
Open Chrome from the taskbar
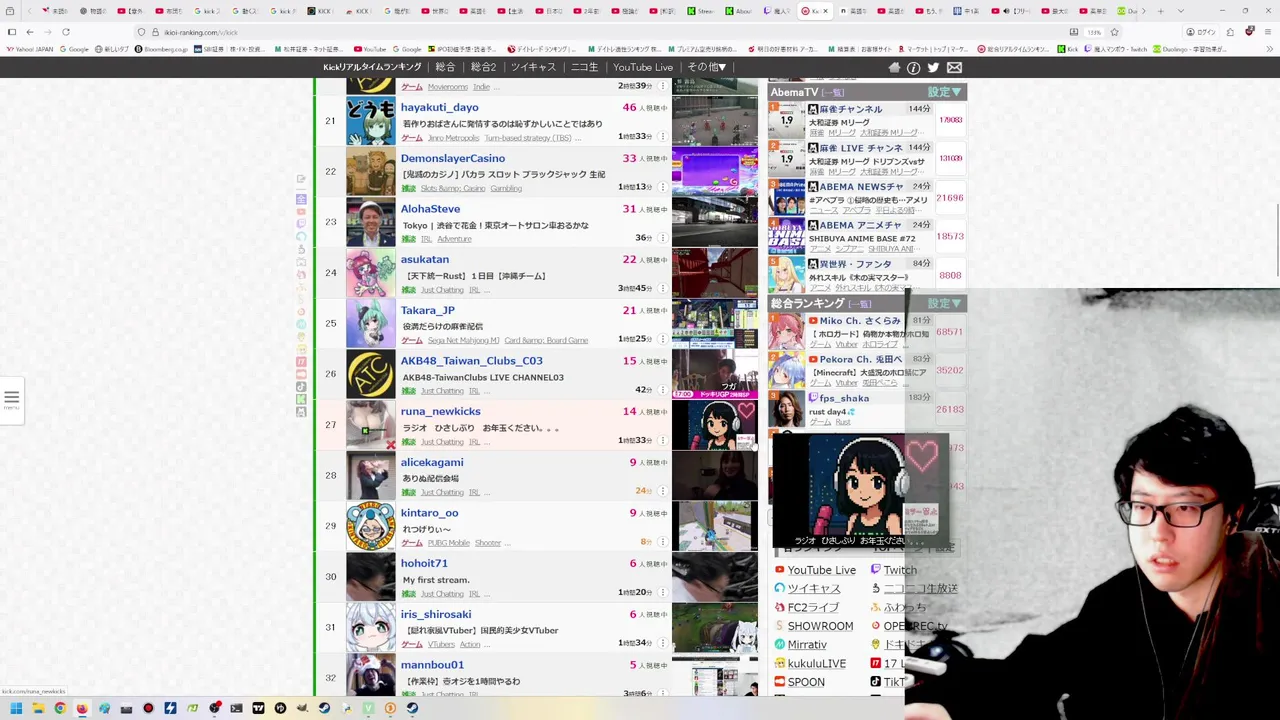click(x=60, y=708)
